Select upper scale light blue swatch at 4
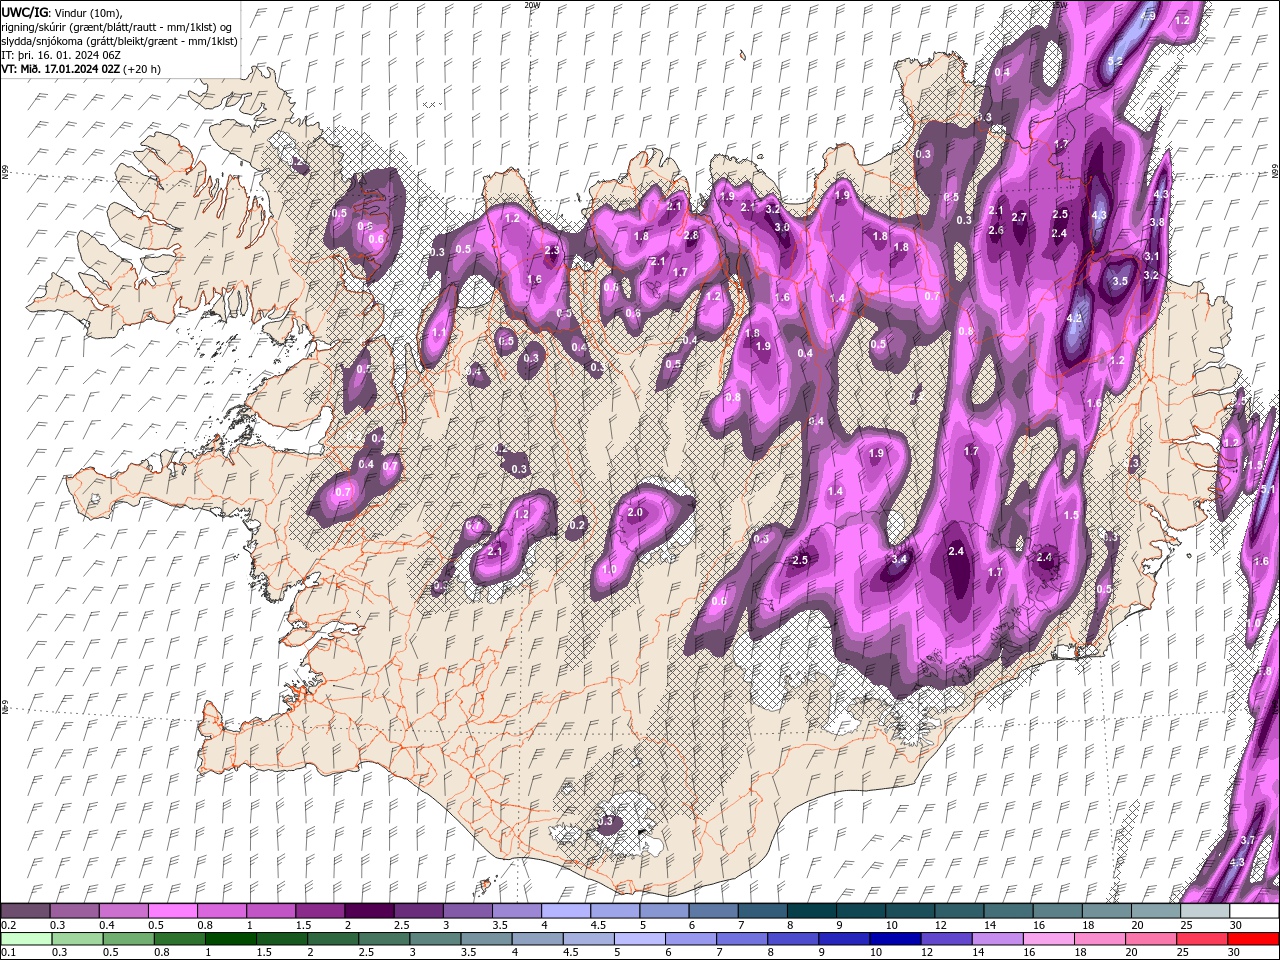 click(x=566, y=911)
